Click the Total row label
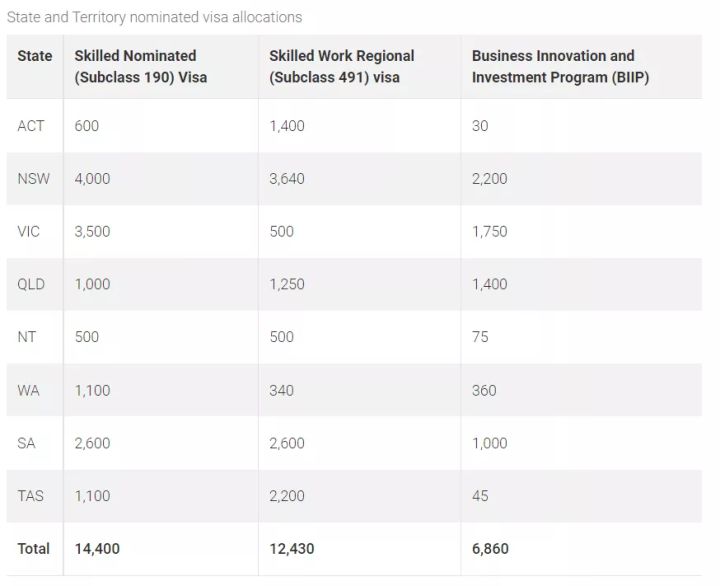720x586 pixels. (34, 549)
